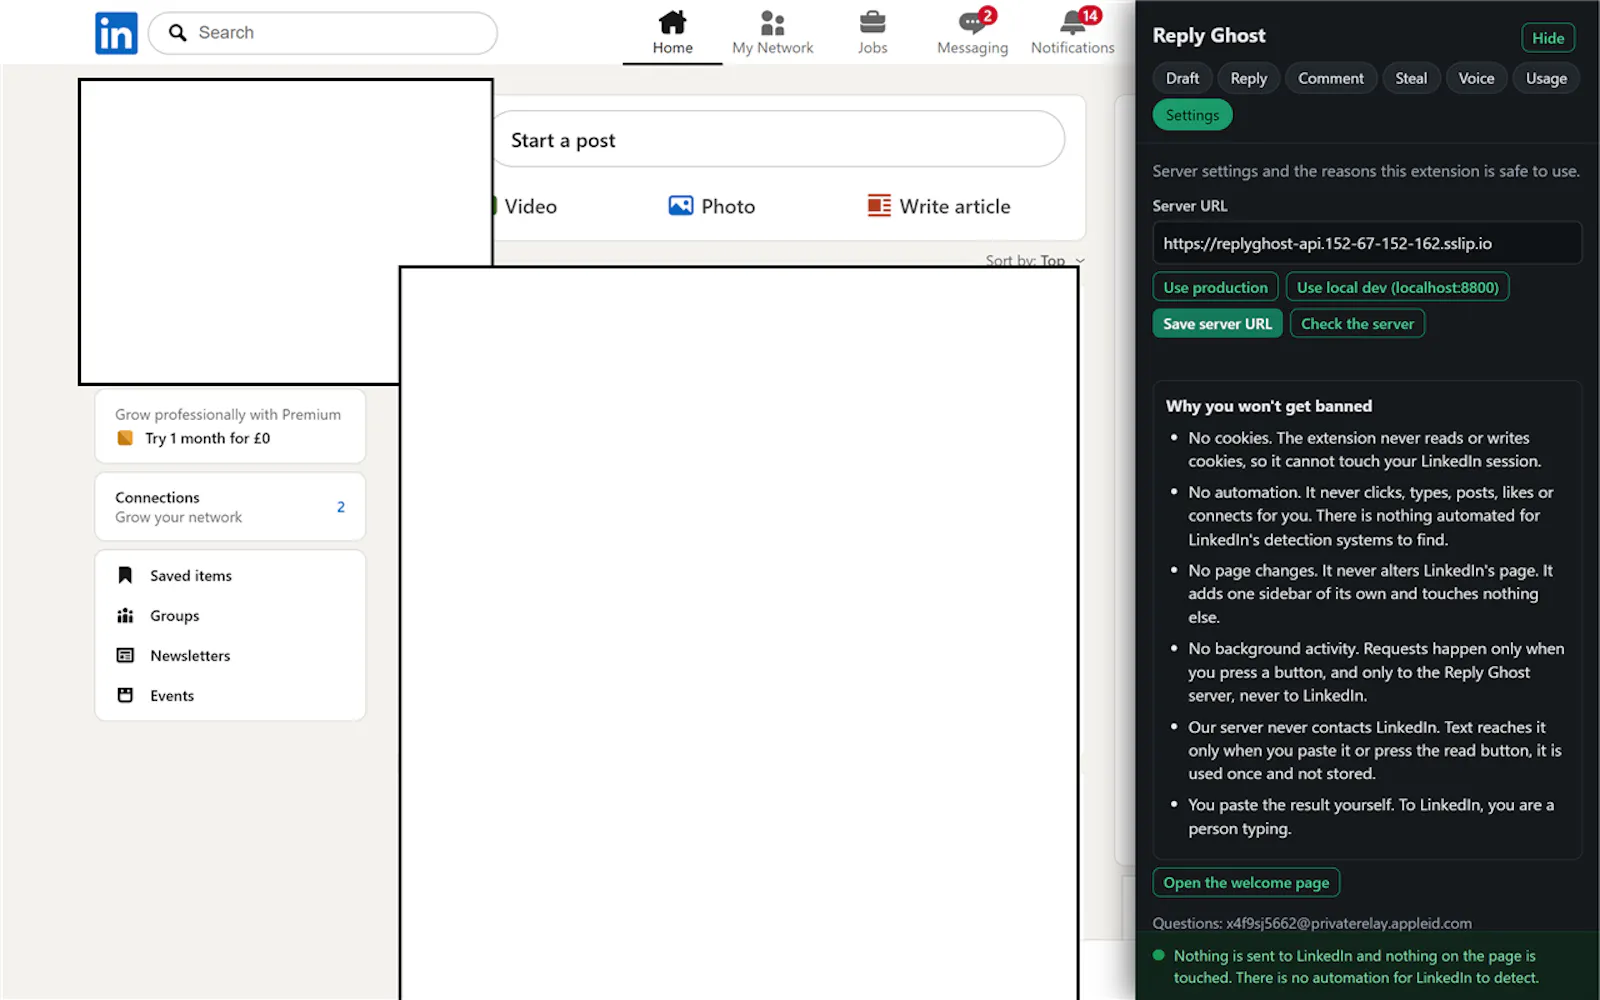The width and height of the screenshot is (1600, 1000).
Task: Expand the Sort by Top dropdown
Action: point(1035,260)
